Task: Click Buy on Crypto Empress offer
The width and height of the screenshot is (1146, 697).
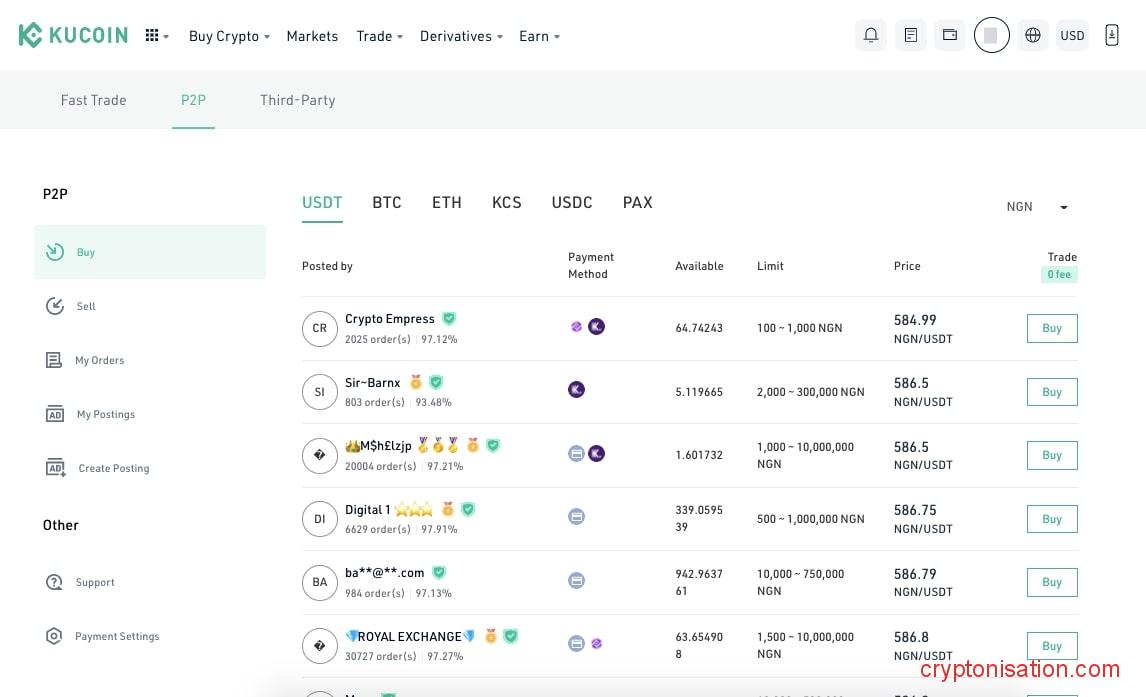Action: pyautogui.click(x=1051, y=328)
